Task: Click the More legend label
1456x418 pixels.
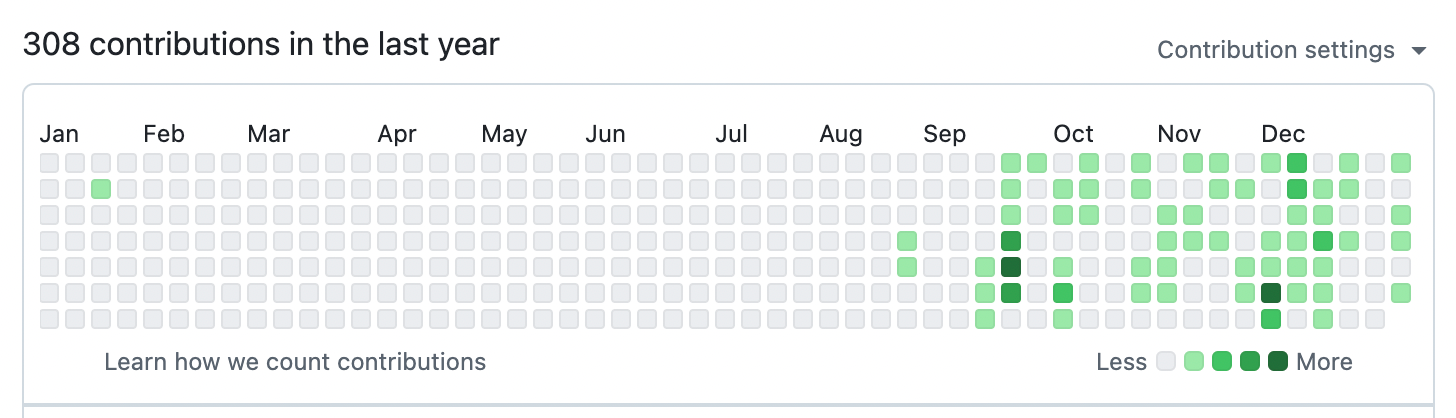Action: [1324, 362]
